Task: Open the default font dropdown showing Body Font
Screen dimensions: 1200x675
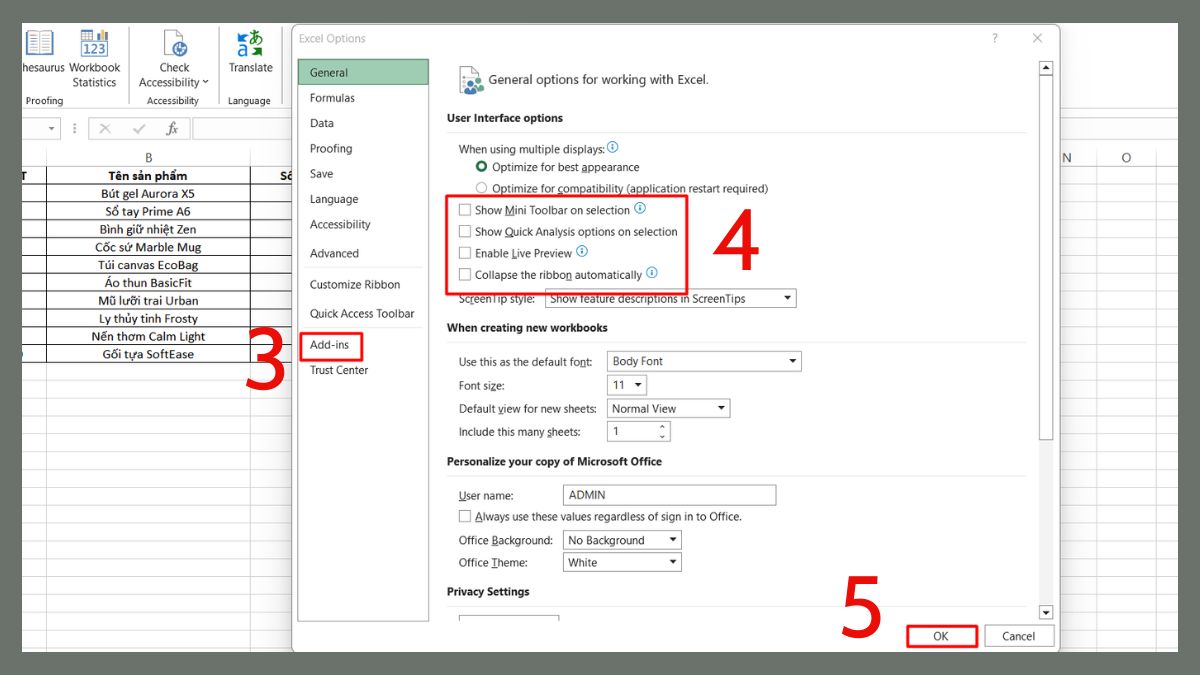Action: [x=791, y=361]
